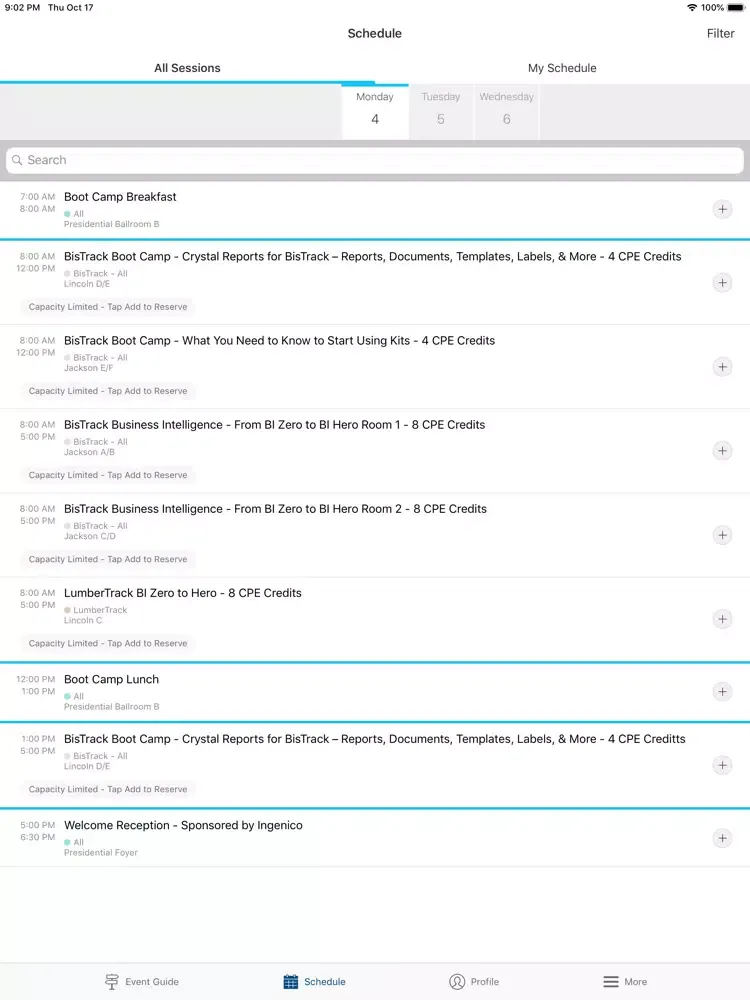This screenshot has width=750, height=1000.
Task: Tap Capacity Limited tag under Jackson E/F
Action: pyautogui.click(x=108, y=391)
